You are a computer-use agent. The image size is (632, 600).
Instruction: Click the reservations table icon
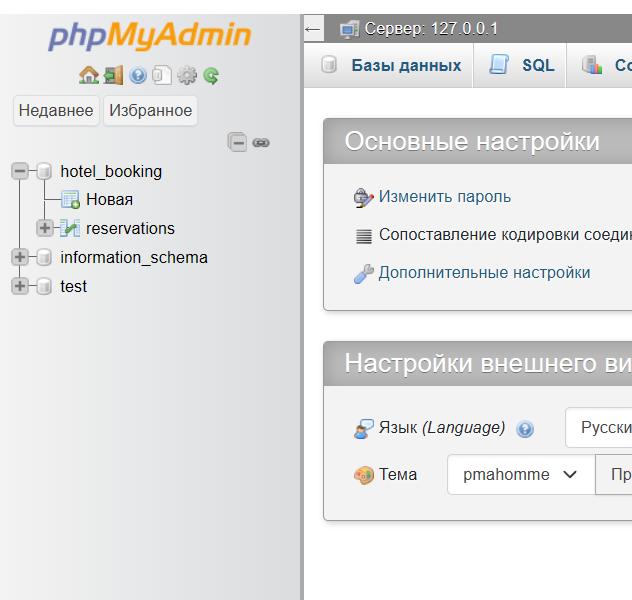(70, 228)
